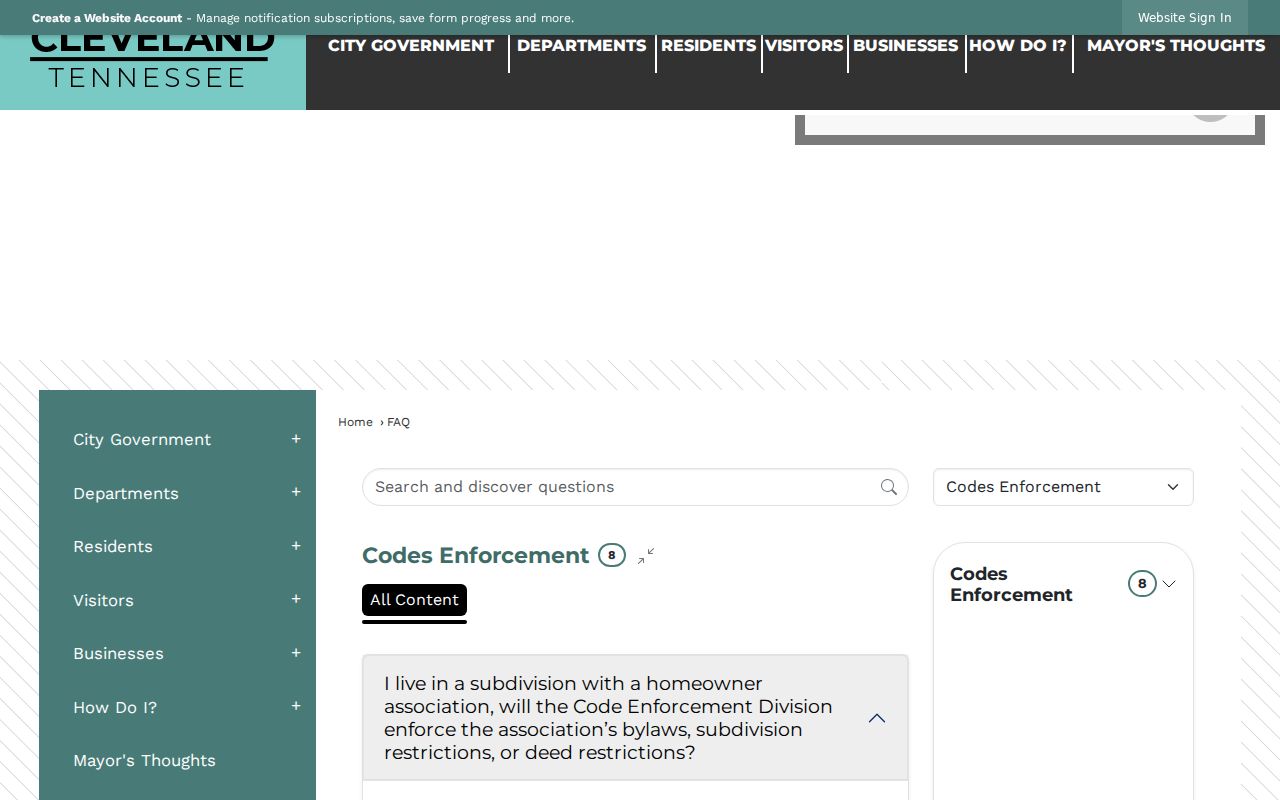This screenshot has width=1280, height=800.
Task: Go to Home breadcrumb link
Action: (355, 422)
